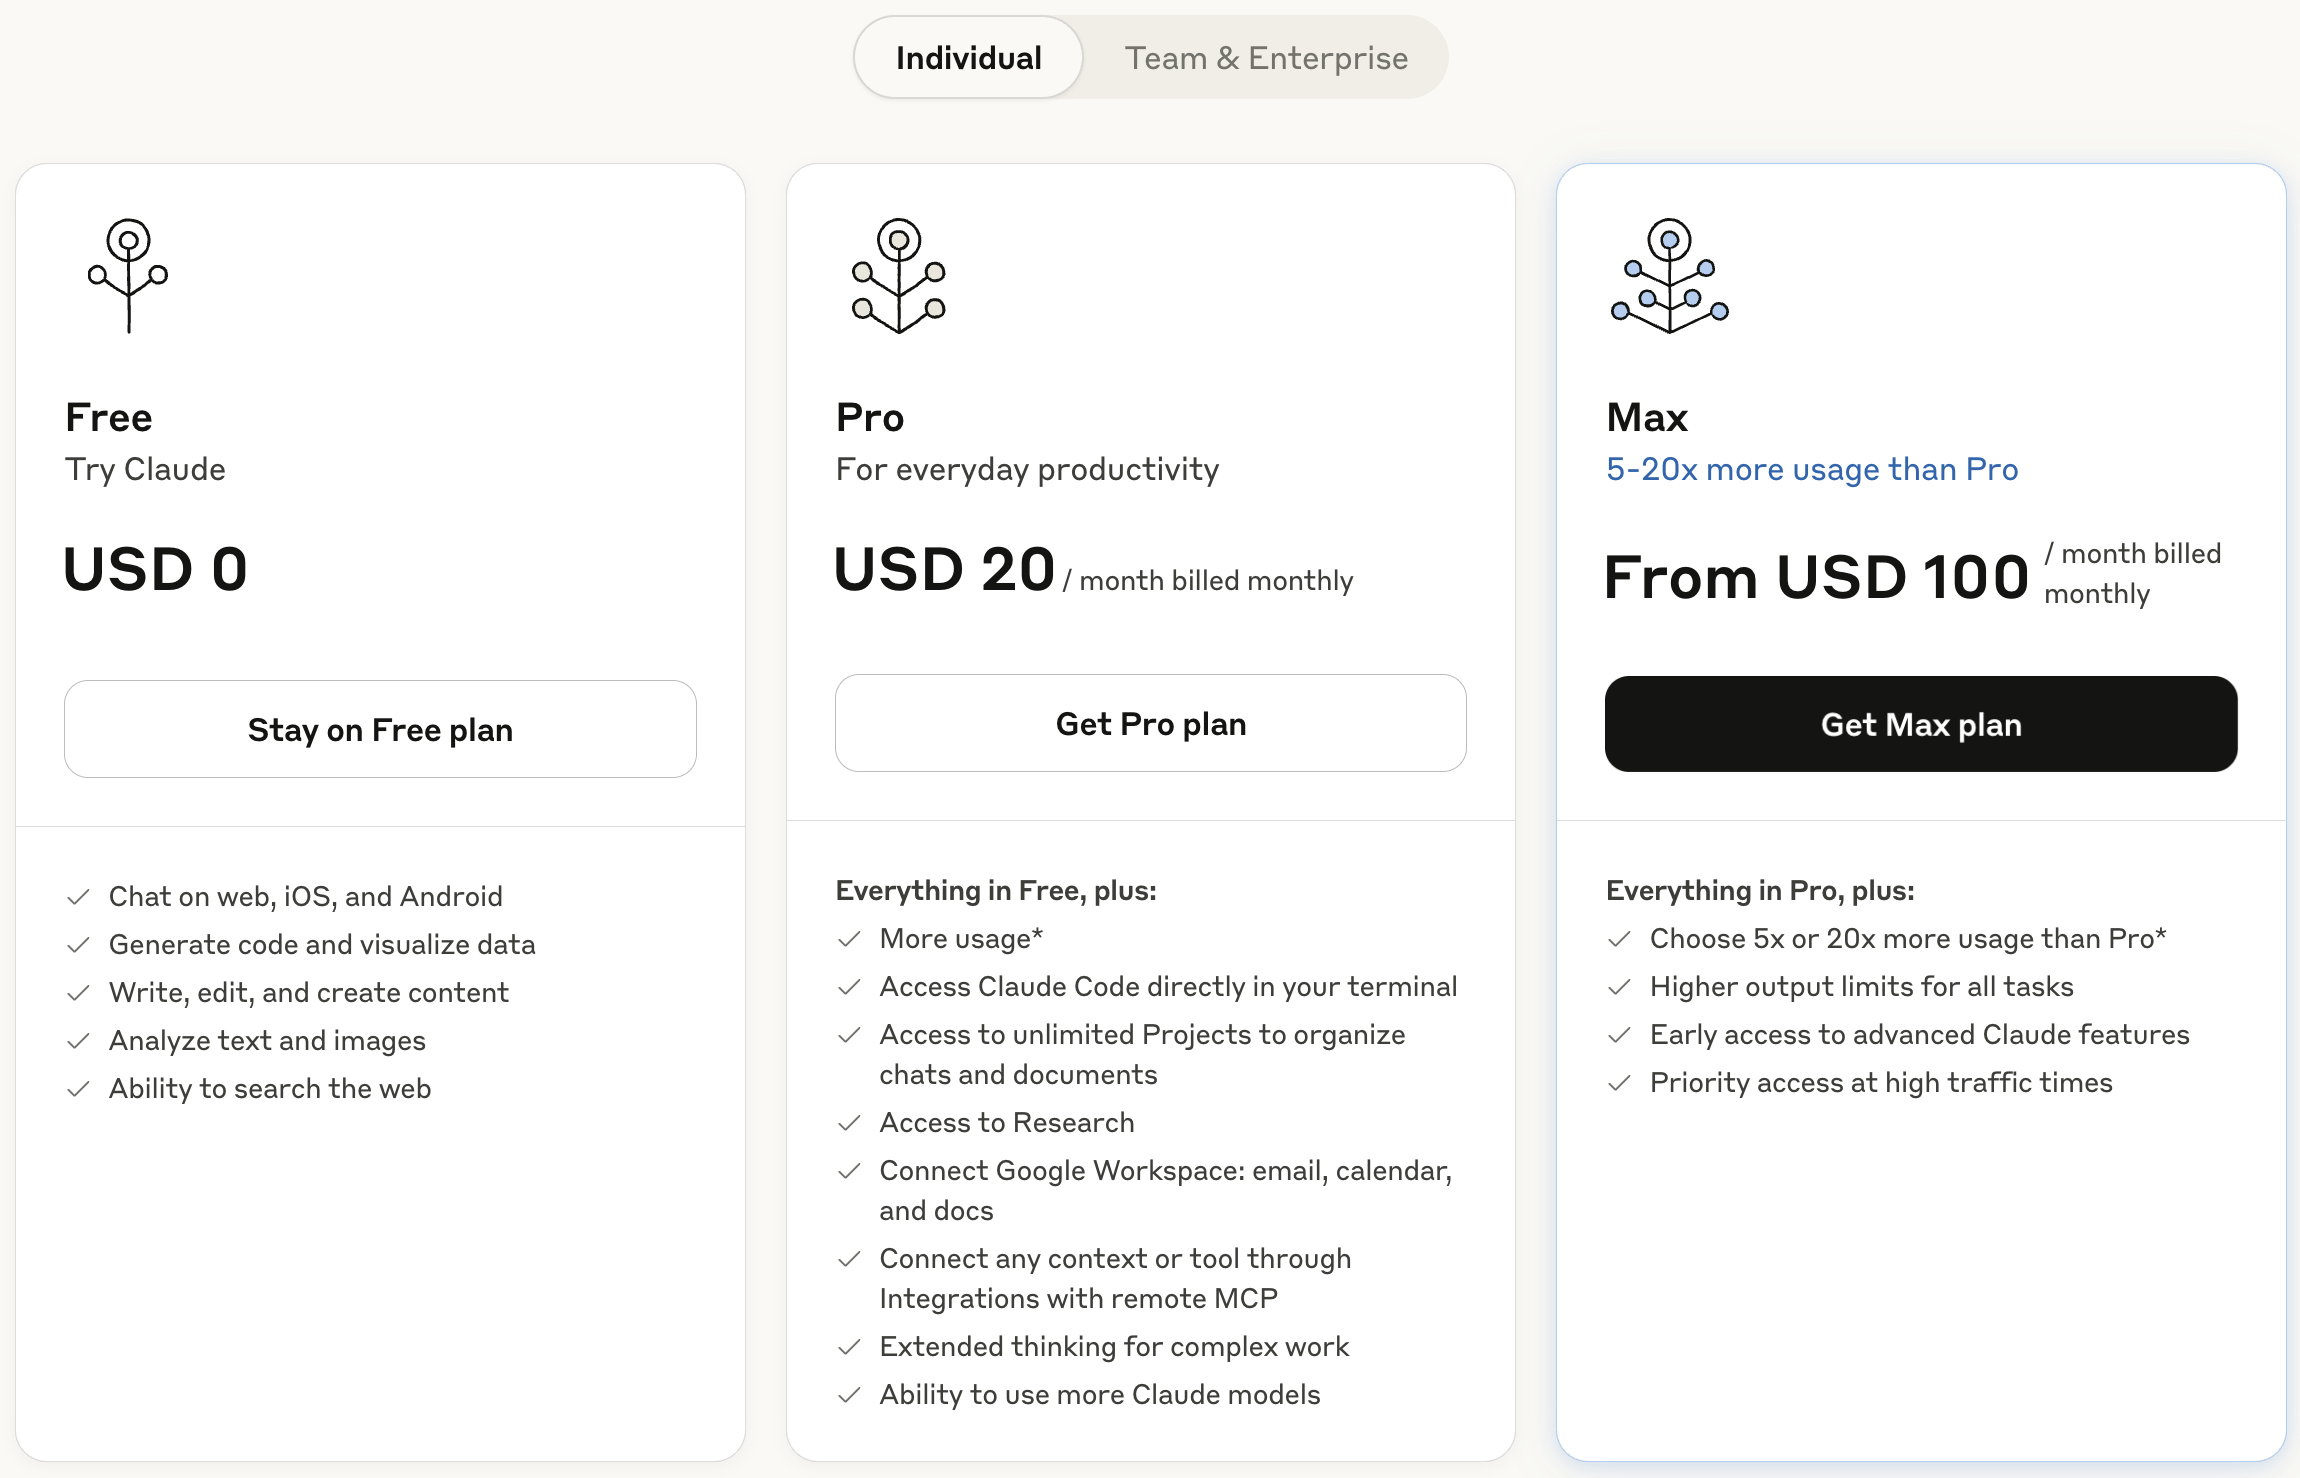Click the 'Everything in Free, plus:' heading

tap(996, 890)
